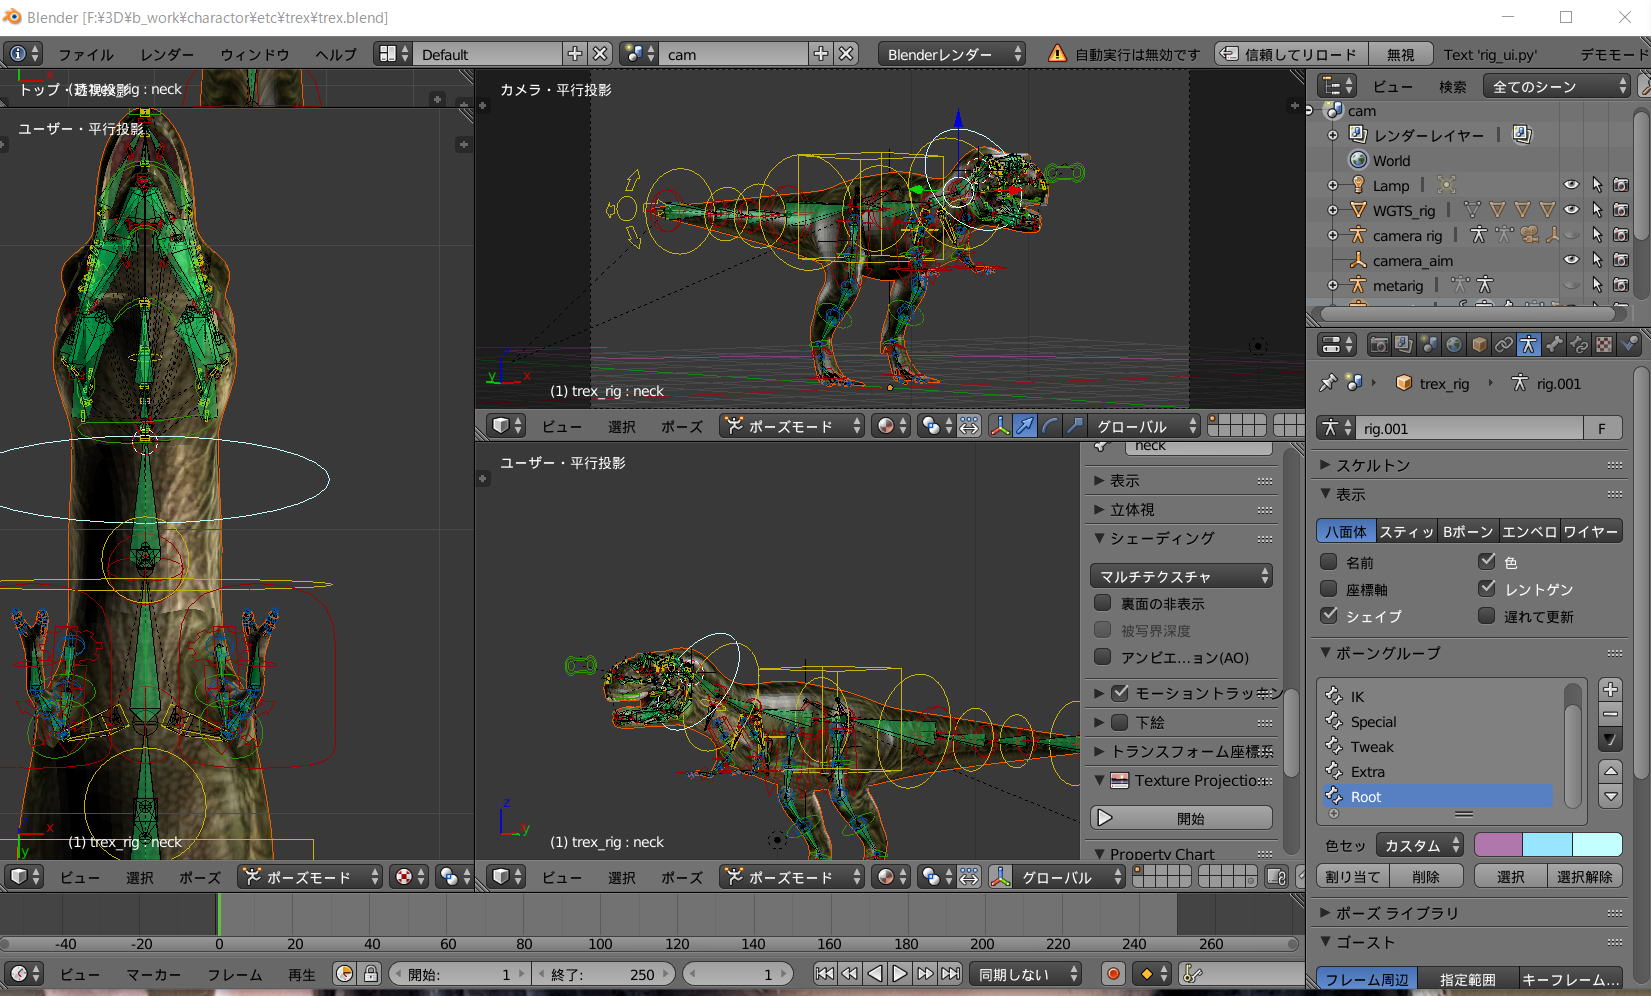Screen dimensions: 1651x996
Task: Click the 信頼してリロード button
Action: (1289, 54)
